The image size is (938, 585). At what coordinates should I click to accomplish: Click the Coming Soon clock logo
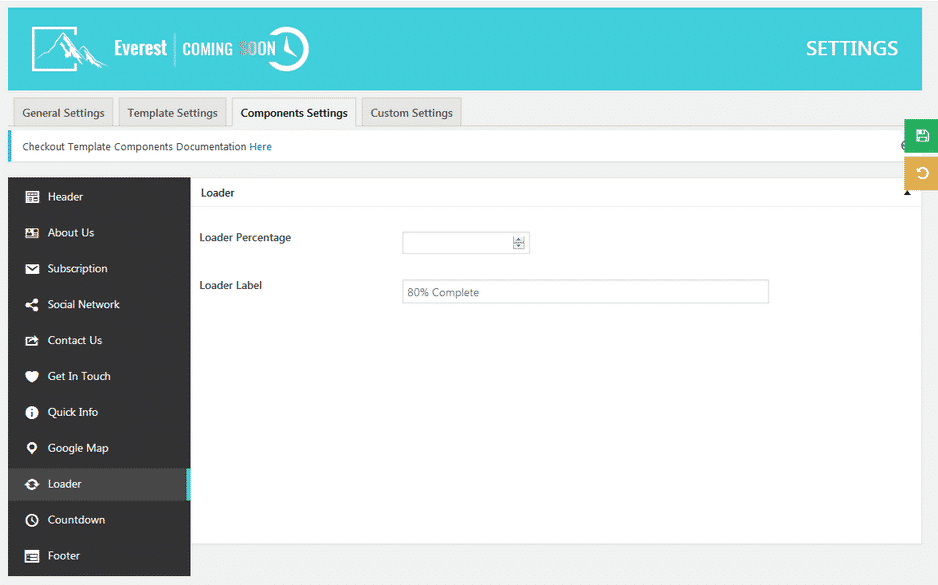289,48
